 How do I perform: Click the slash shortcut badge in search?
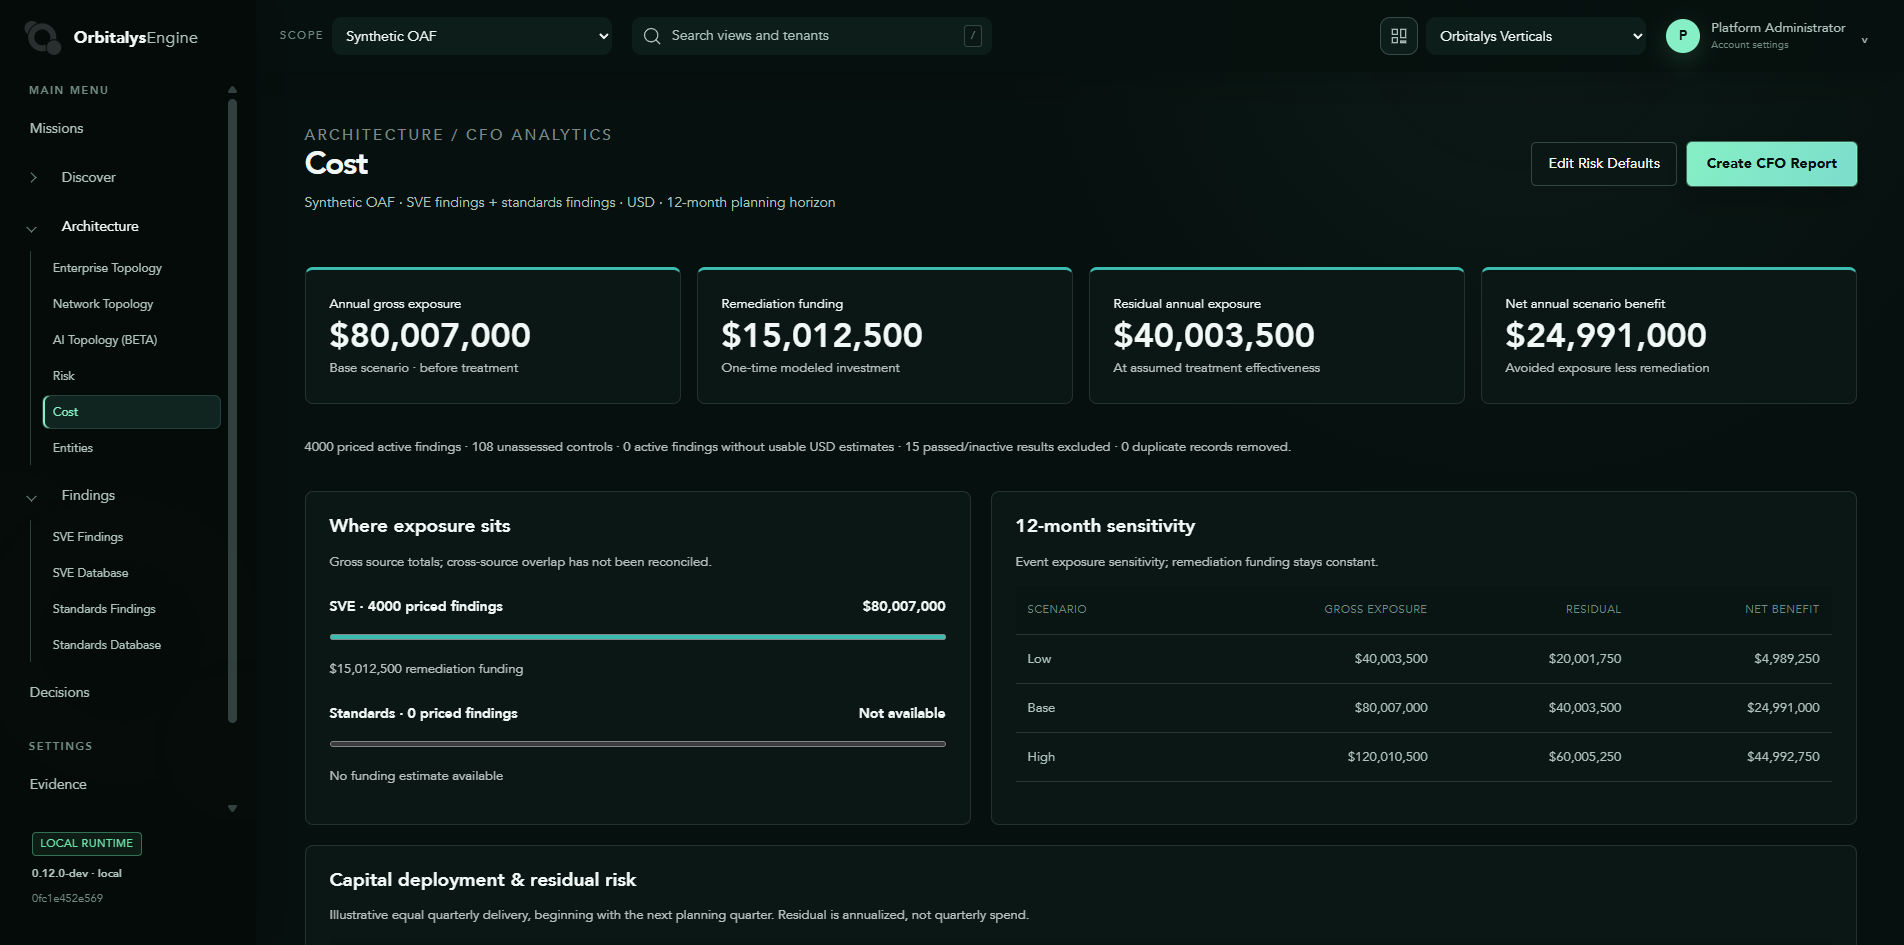click(972, 36)
